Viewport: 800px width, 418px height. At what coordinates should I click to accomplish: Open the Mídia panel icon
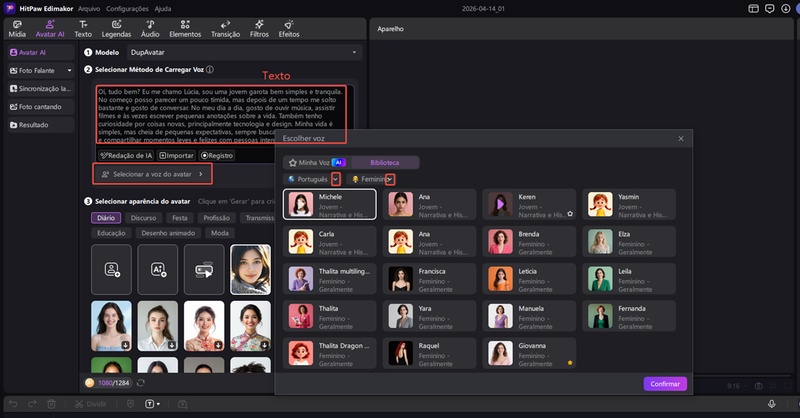[17, 26]
